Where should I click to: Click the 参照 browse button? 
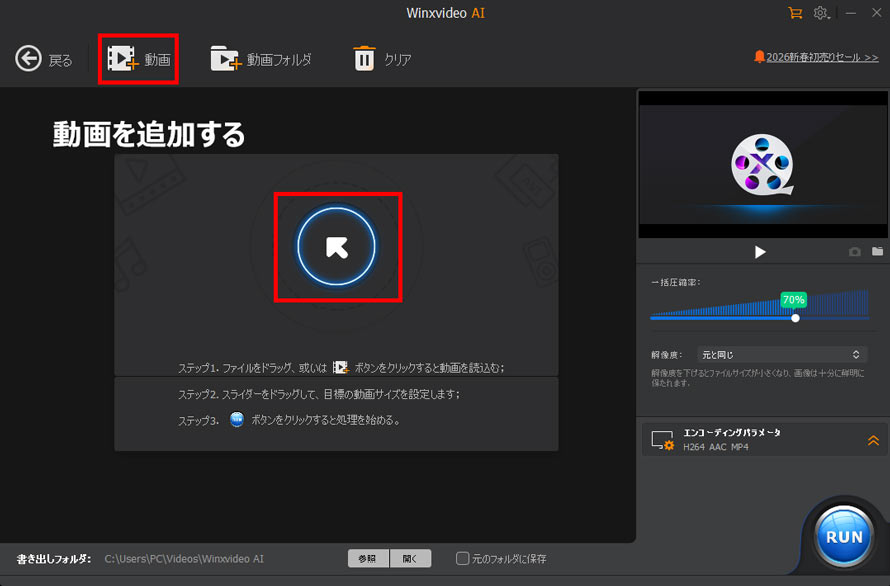click(368, 558)
